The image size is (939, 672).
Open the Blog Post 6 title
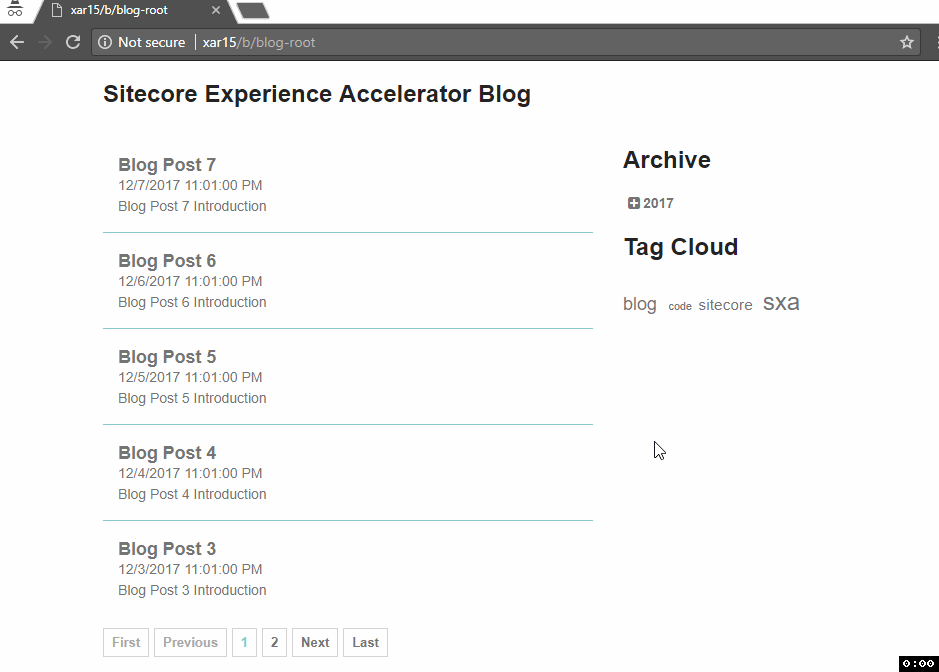166,261
